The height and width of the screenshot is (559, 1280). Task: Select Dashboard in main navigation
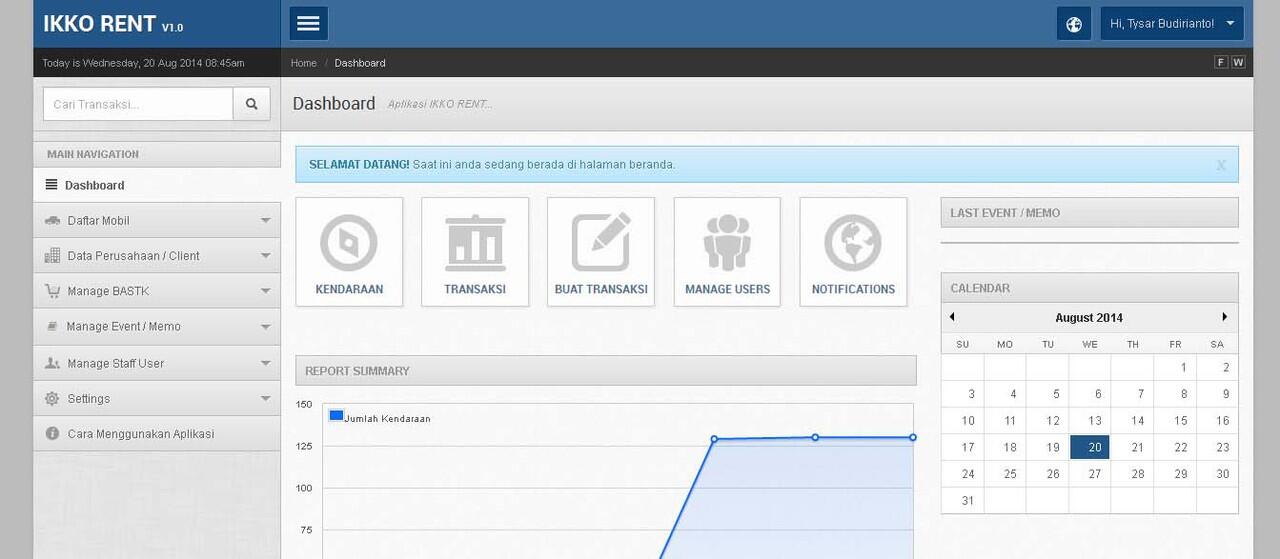pyautogui.click(x=157, y=185)
